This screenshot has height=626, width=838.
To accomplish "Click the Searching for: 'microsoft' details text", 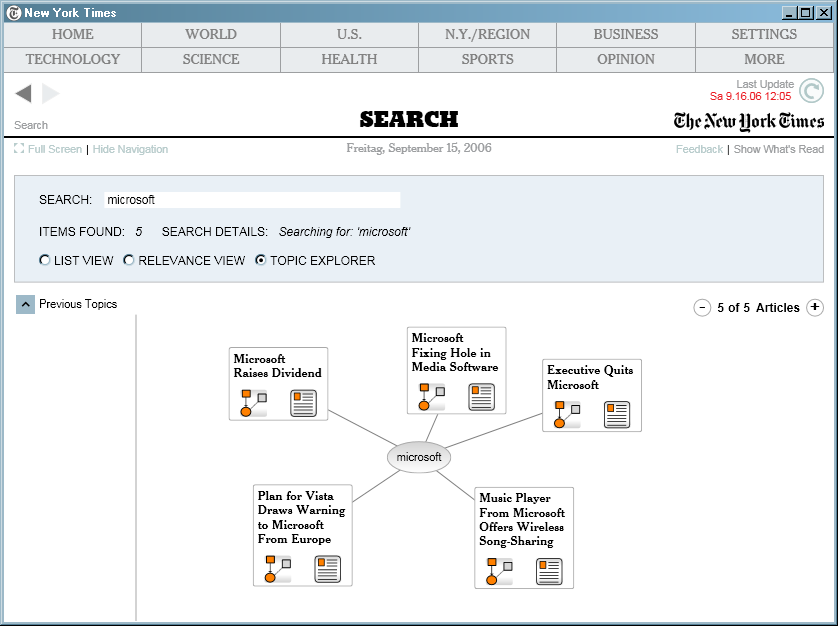I will 345,231.
